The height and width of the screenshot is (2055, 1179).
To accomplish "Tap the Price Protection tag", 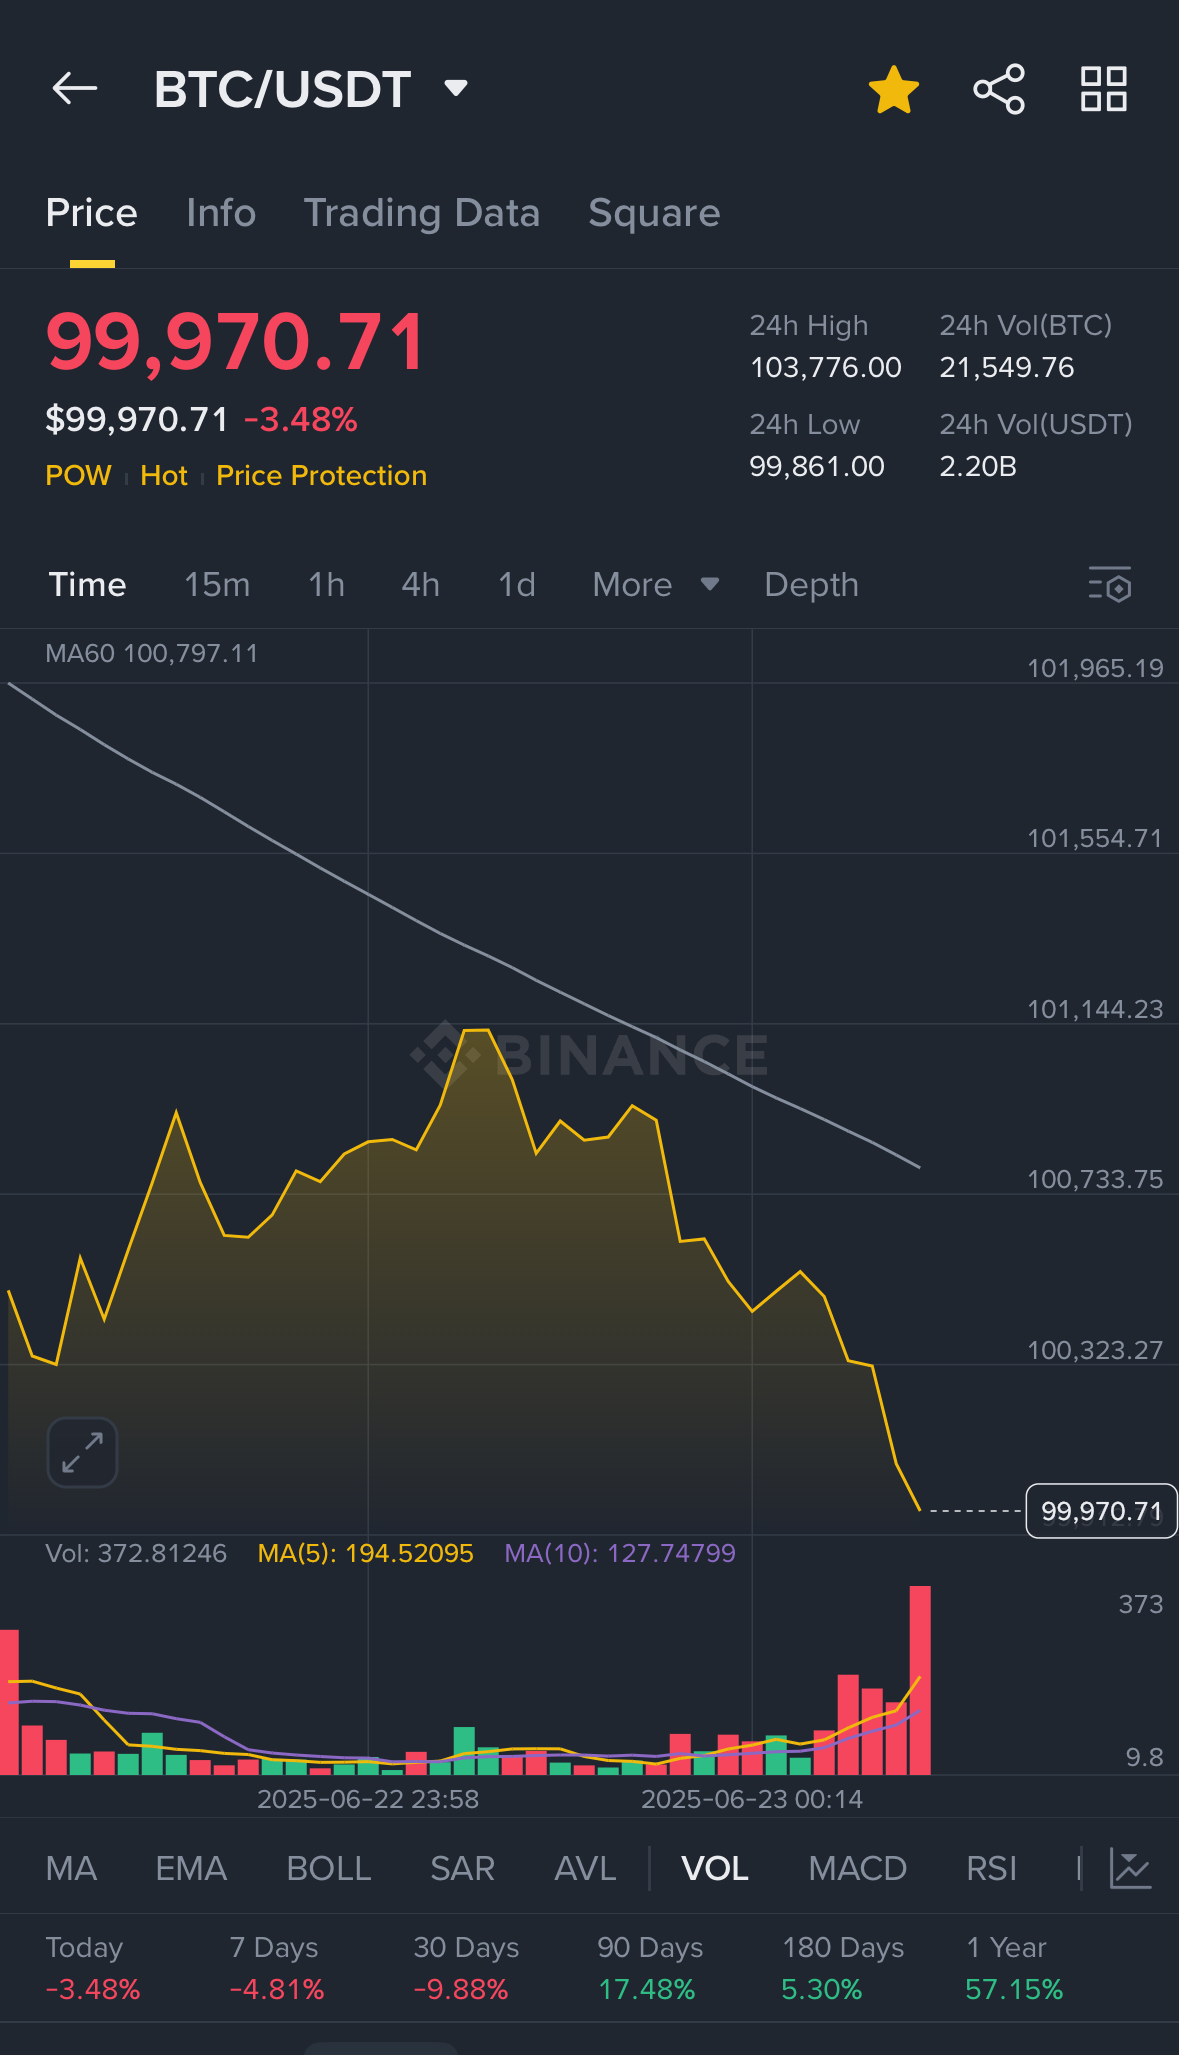I will pyautogui.click(x=321, y=476).
